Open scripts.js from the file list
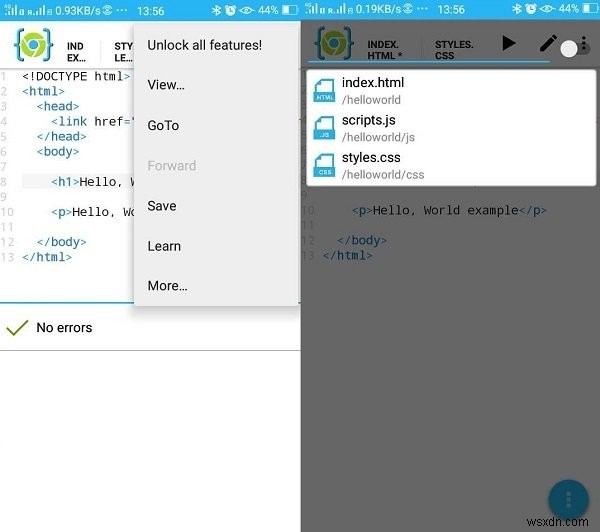 coord(452,128)
